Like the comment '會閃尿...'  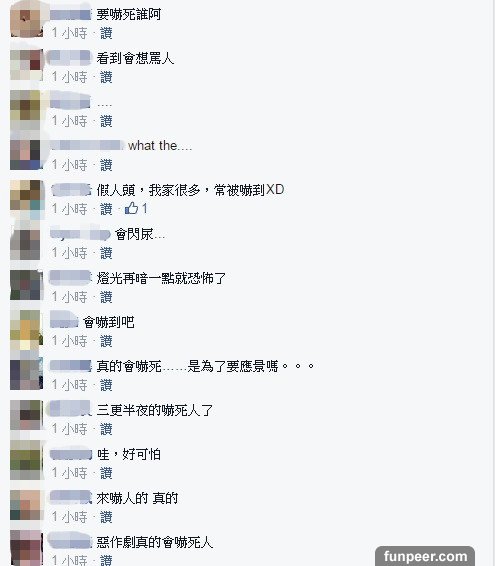click(106, 253)
